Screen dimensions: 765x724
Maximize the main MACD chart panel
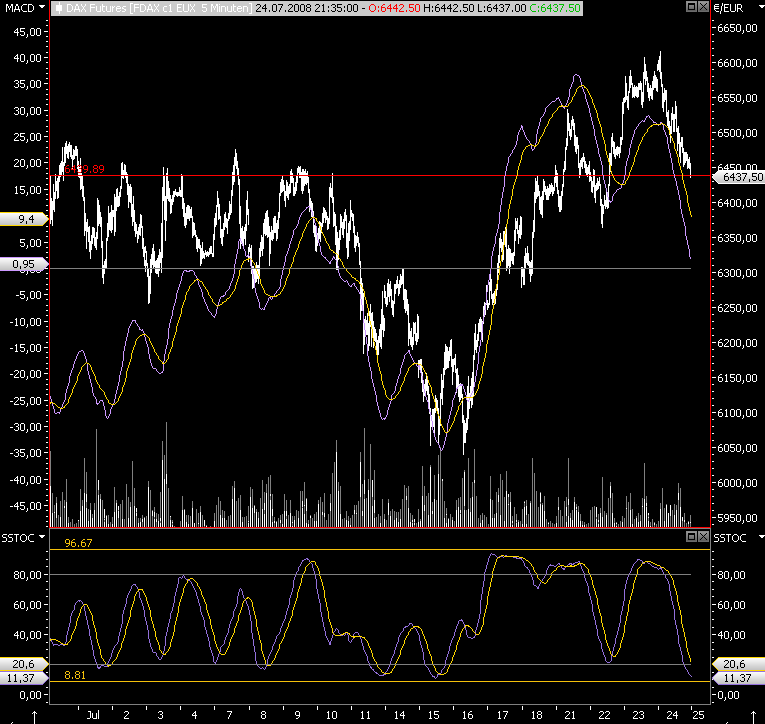(691, 7)
